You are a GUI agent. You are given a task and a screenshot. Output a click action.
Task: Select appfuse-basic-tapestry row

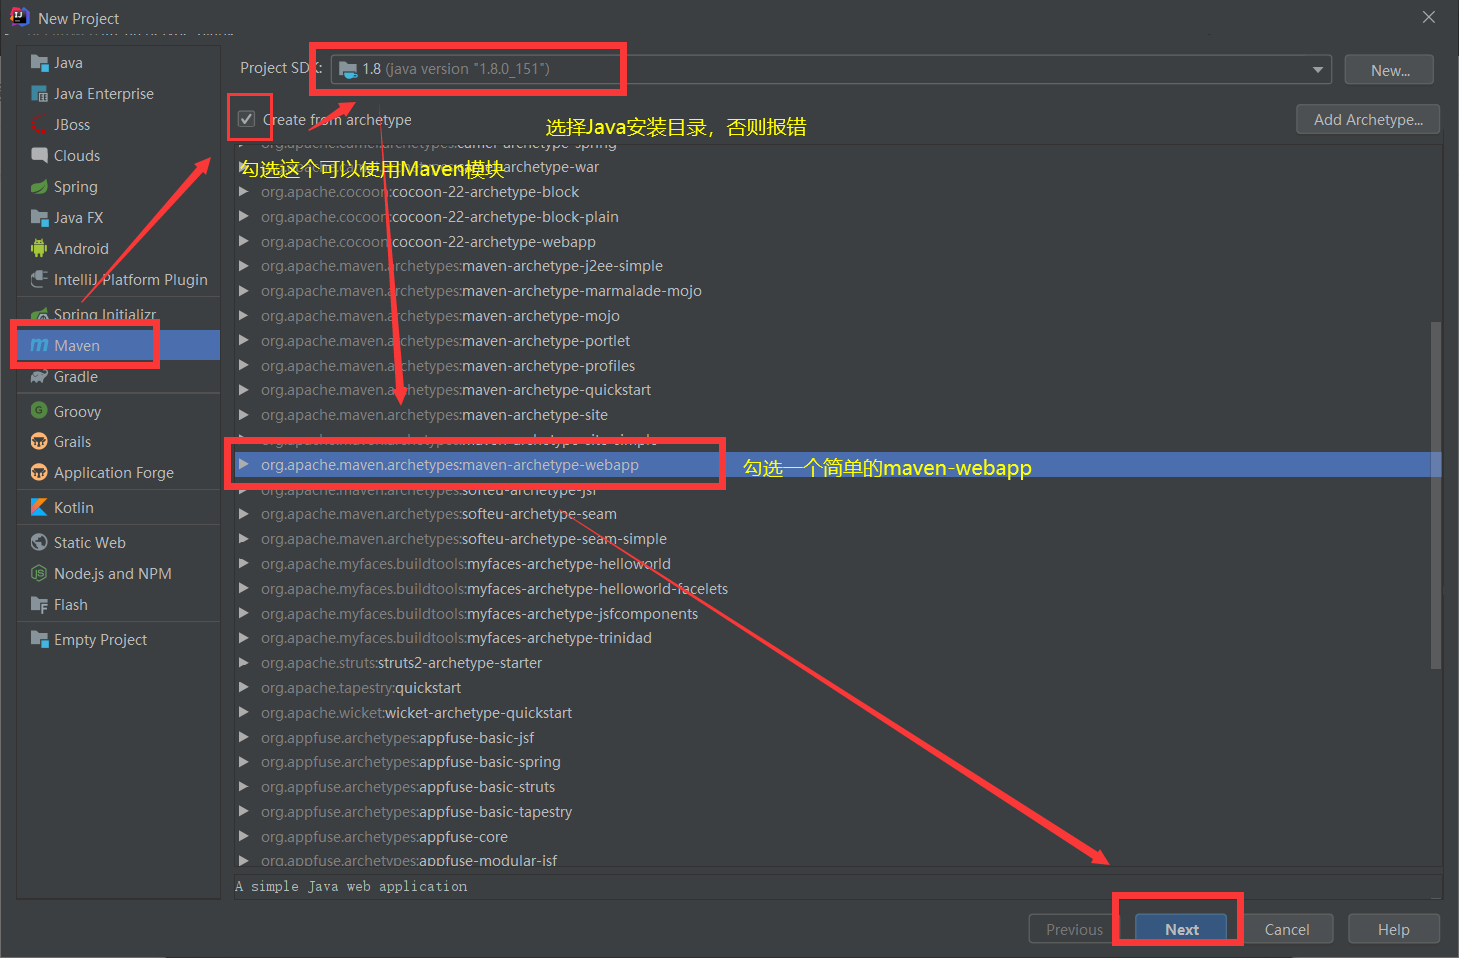click(x=836, y=812)
